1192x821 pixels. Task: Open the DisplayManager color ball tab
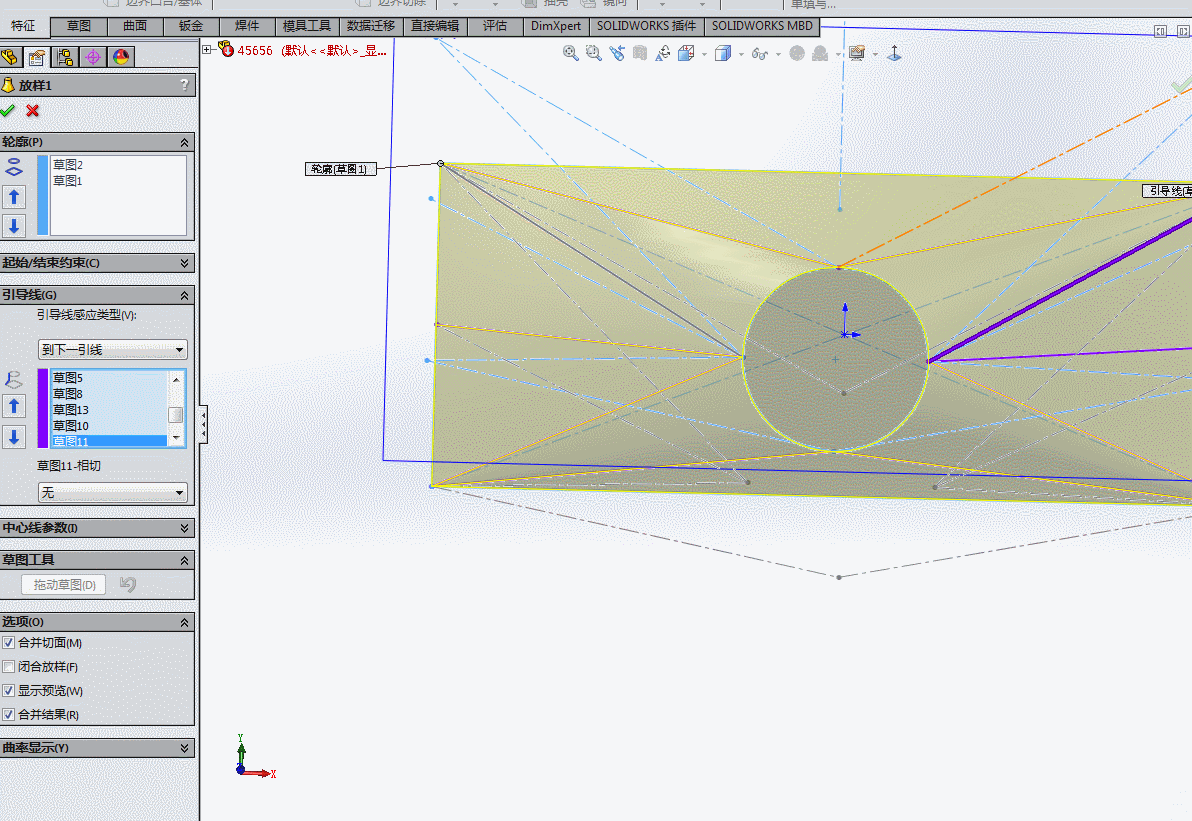(121, 57)
